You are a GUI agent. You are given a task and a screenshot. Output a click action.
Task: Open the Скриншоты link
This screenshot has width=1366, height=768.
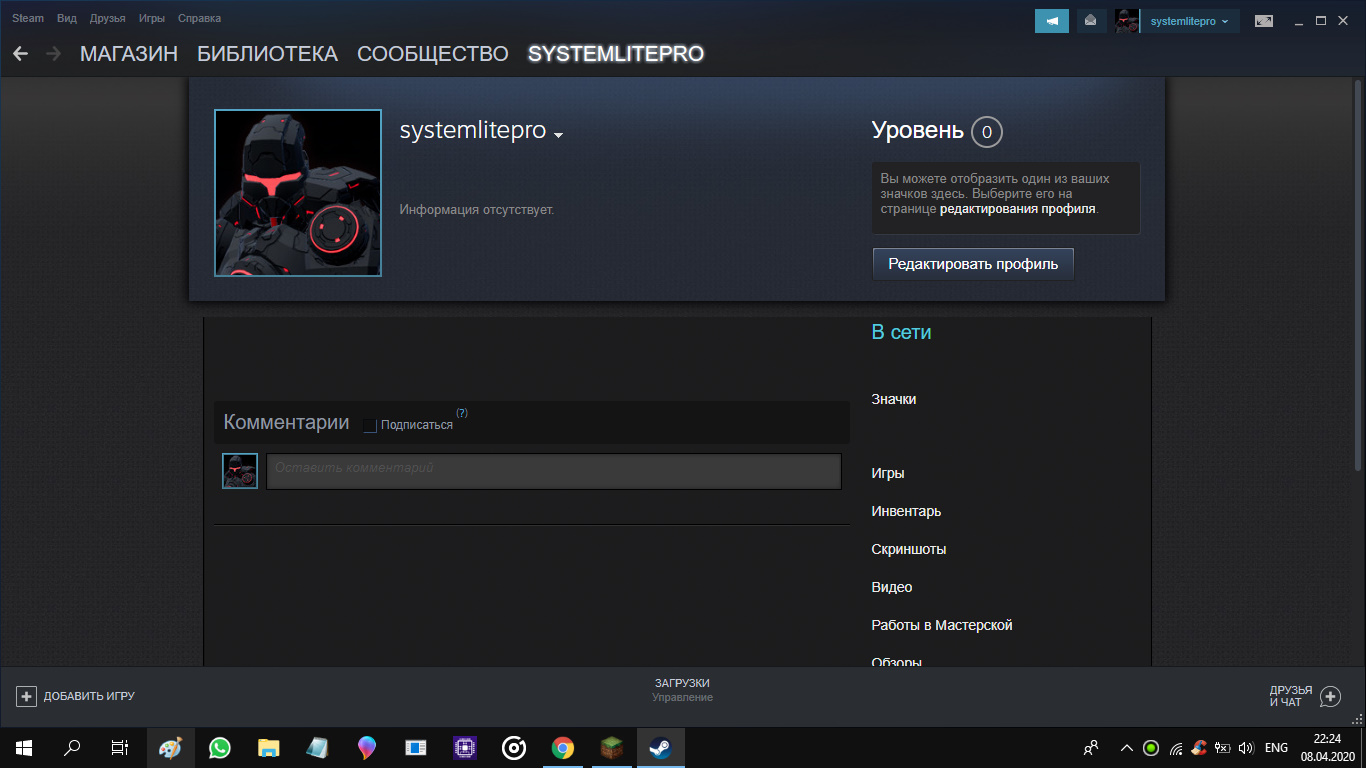click(x=909, y=549)
